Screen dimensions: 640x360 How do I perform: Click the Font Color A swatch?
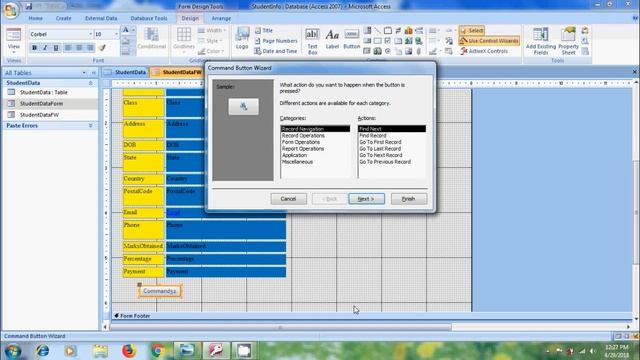click(x=126, y=31)
